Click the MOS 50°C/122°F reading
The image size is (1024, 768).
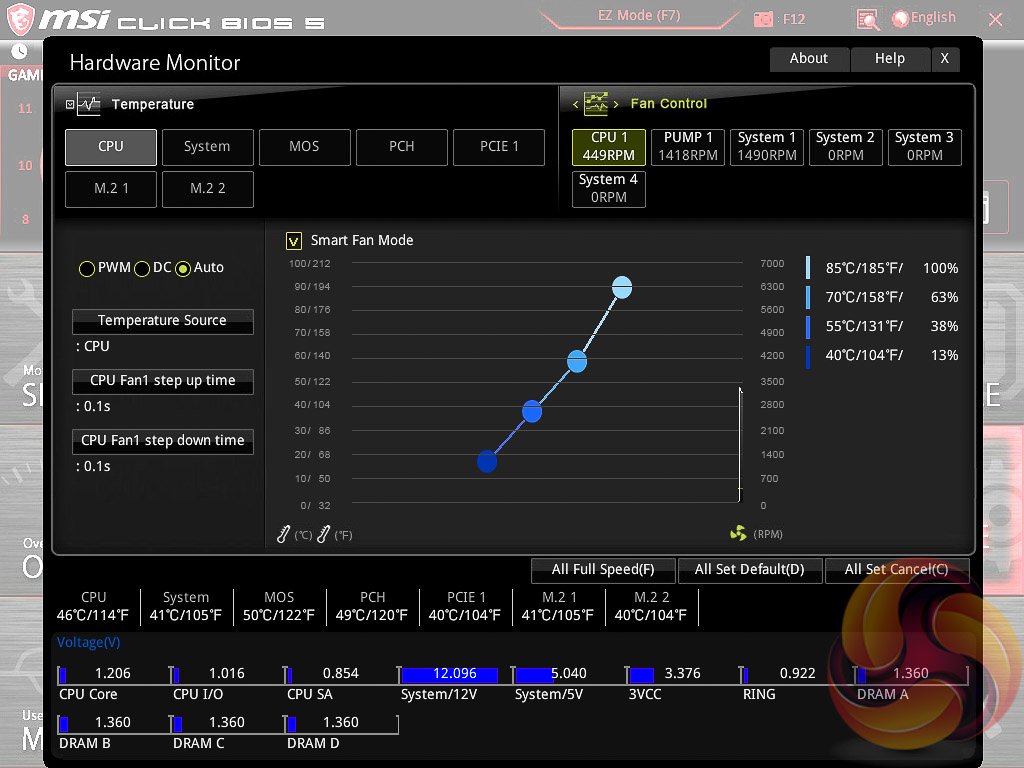pyautogui.click(x=280, y=607)
